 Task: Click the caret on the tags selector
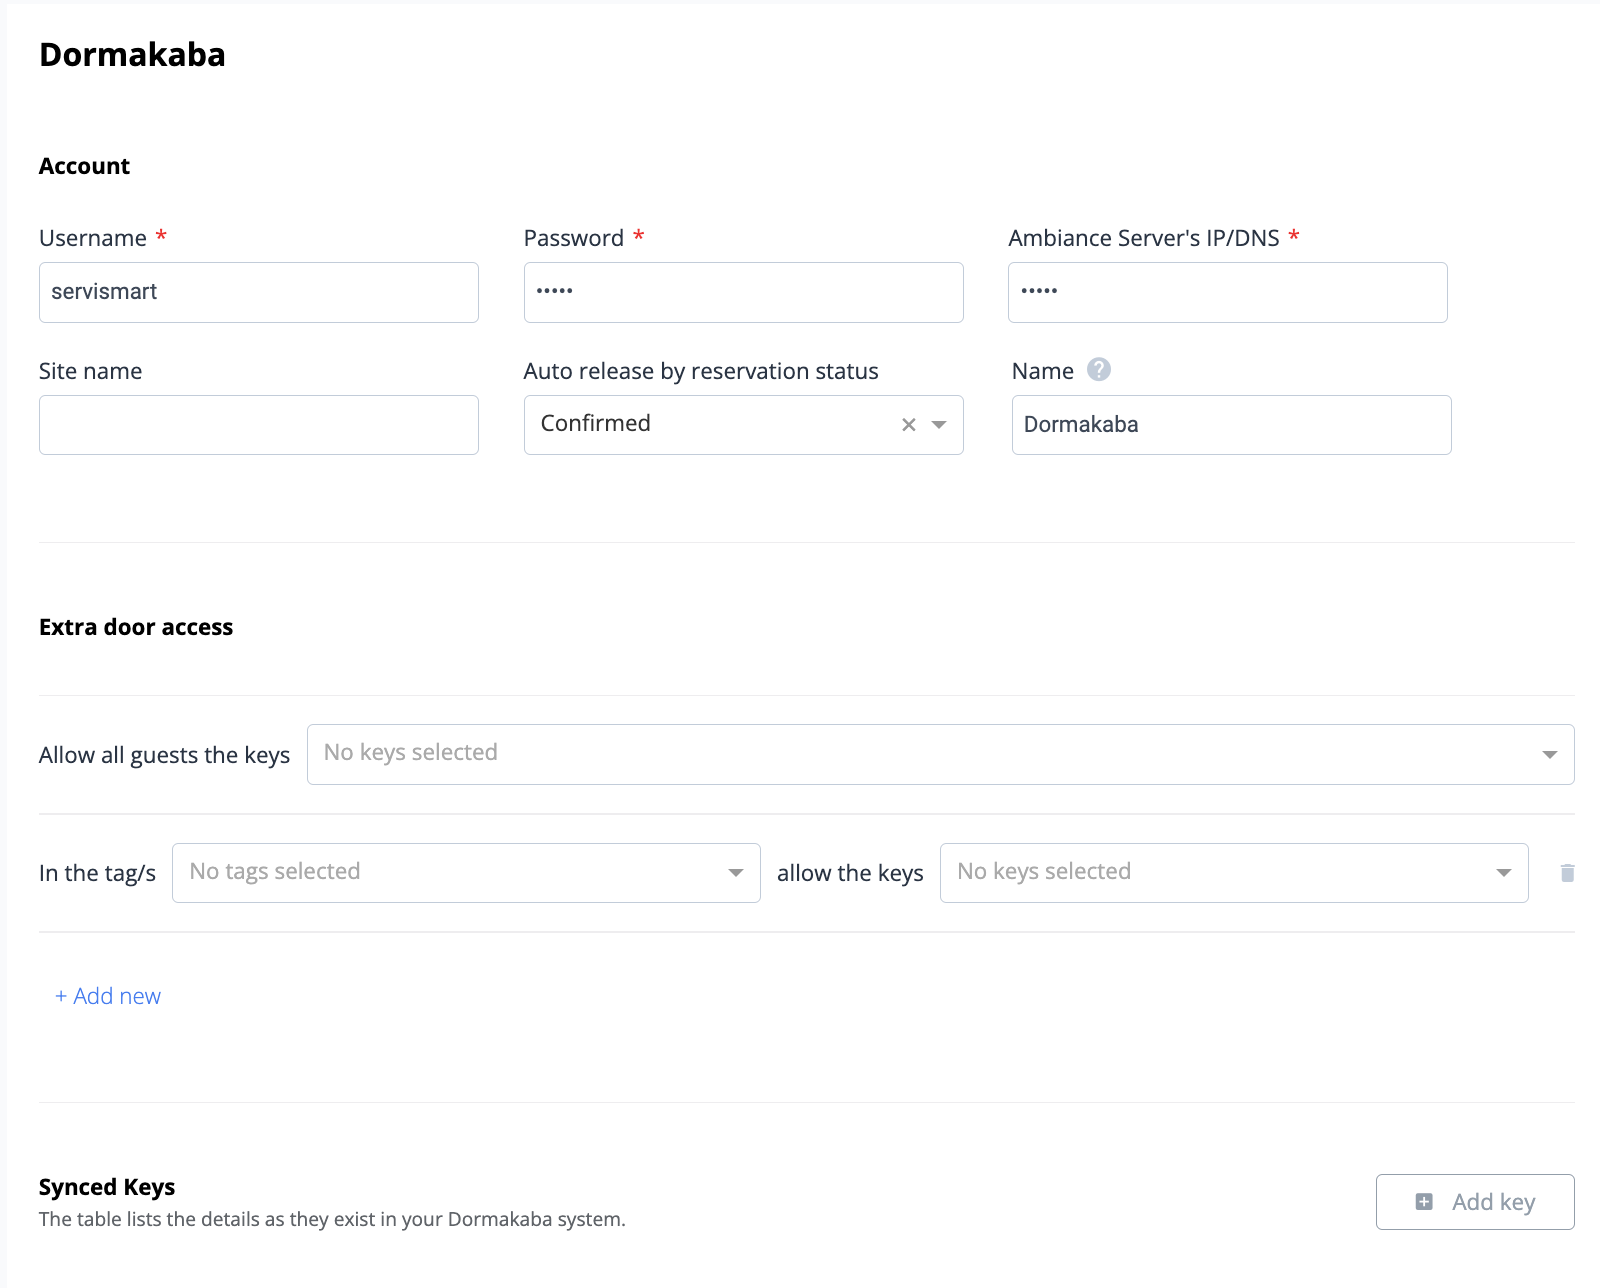pyautogui.click(x=737, y=872)
